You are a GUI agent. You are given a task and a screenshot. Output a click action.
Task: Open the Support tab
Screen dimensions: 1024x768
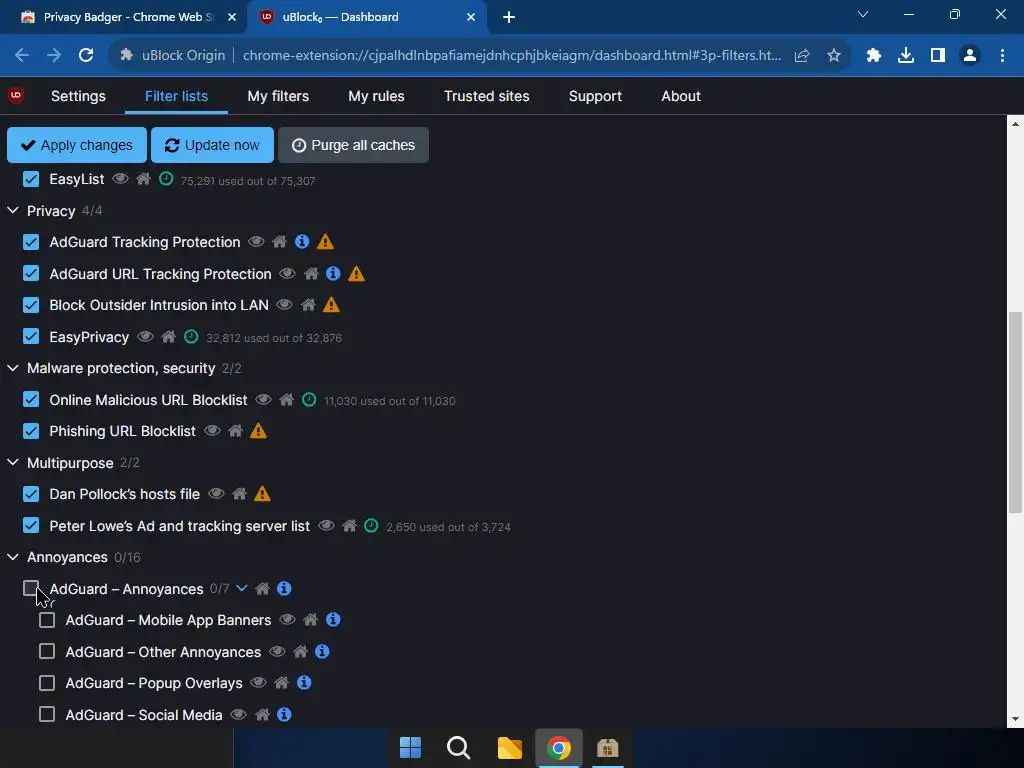595,96
